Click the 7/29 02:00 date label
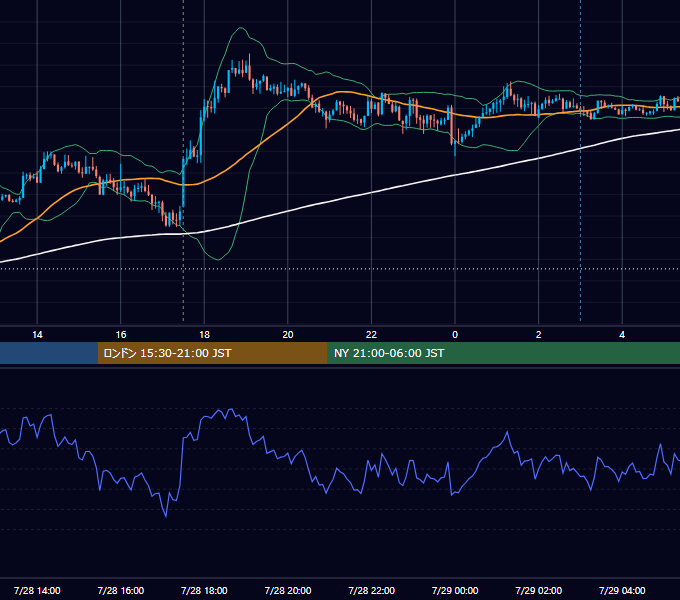The width and height of the screenshot is (680, 600). point(539,590)
